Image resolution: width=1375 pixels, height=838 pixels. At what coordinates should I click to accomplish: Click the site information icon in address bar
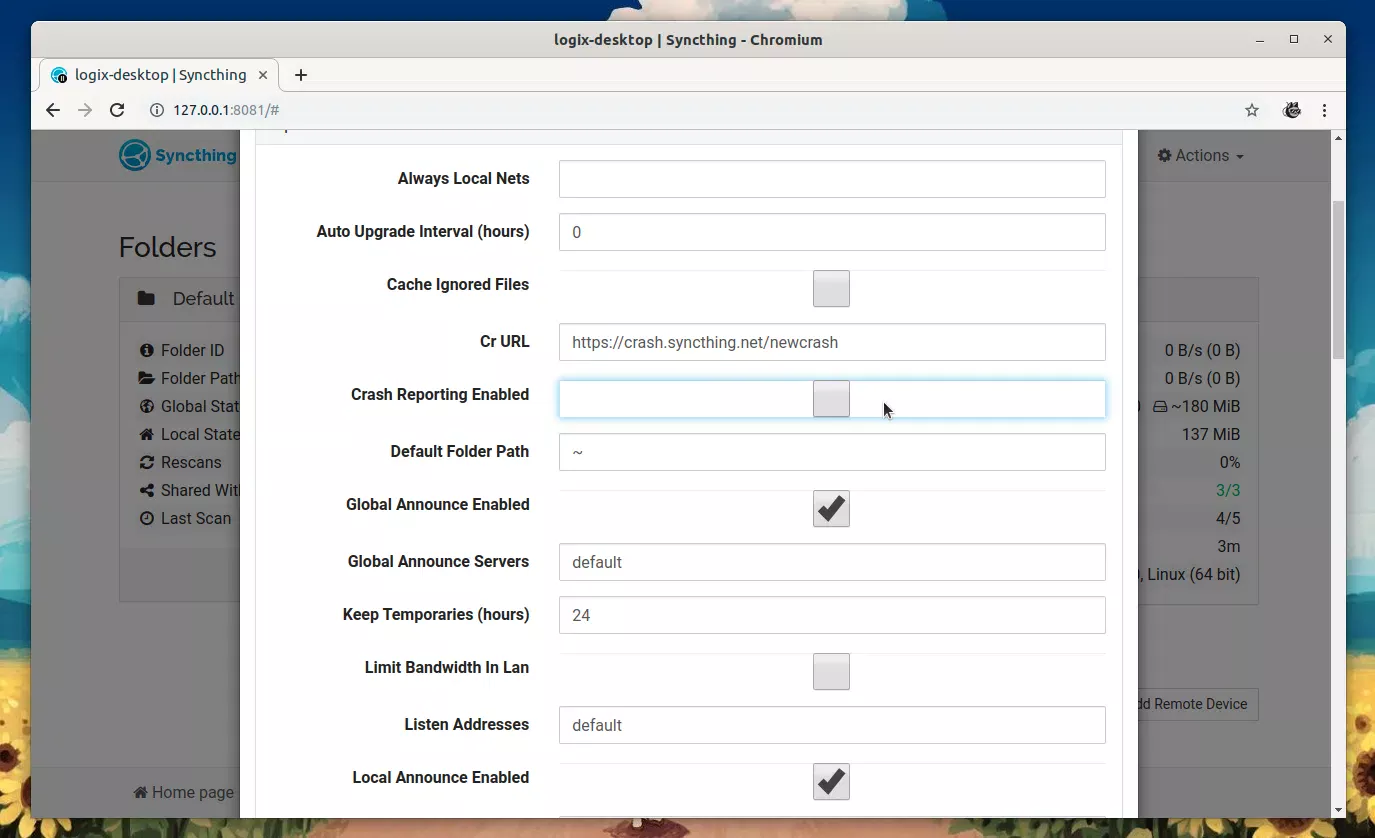[157, 110]
